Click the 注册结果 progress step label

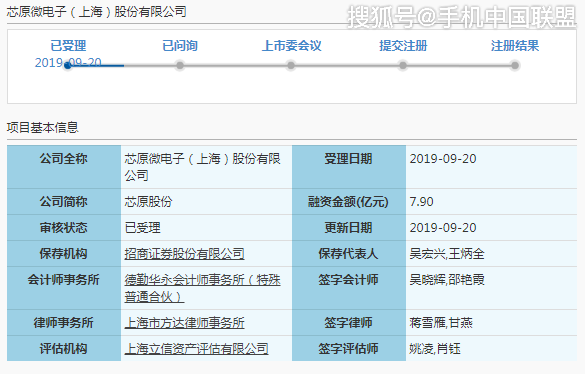coord(515,46)
